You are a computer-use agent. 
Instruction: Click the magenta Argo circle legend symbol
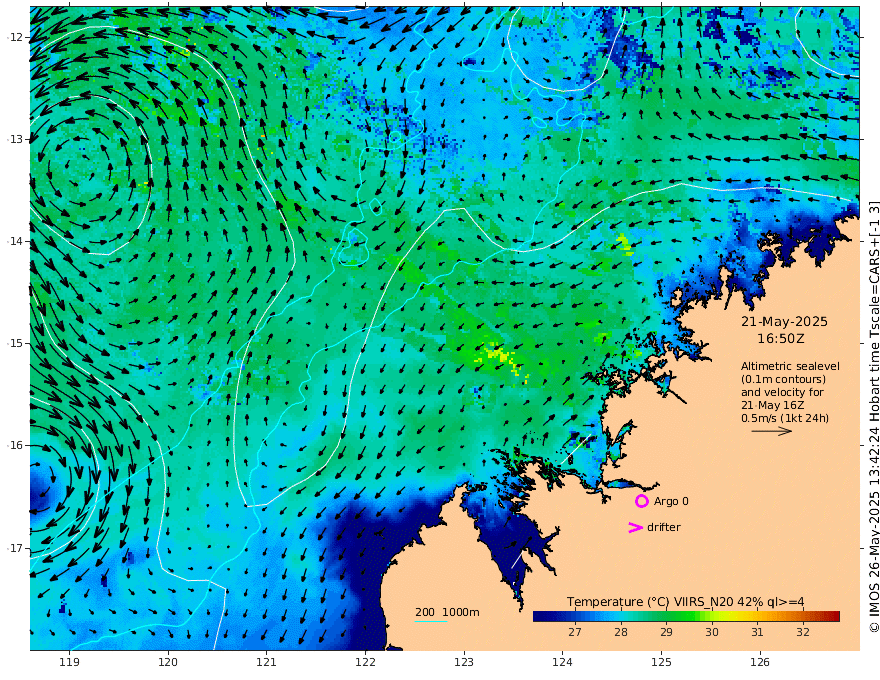pyautogui.click(x=642, y=501)
